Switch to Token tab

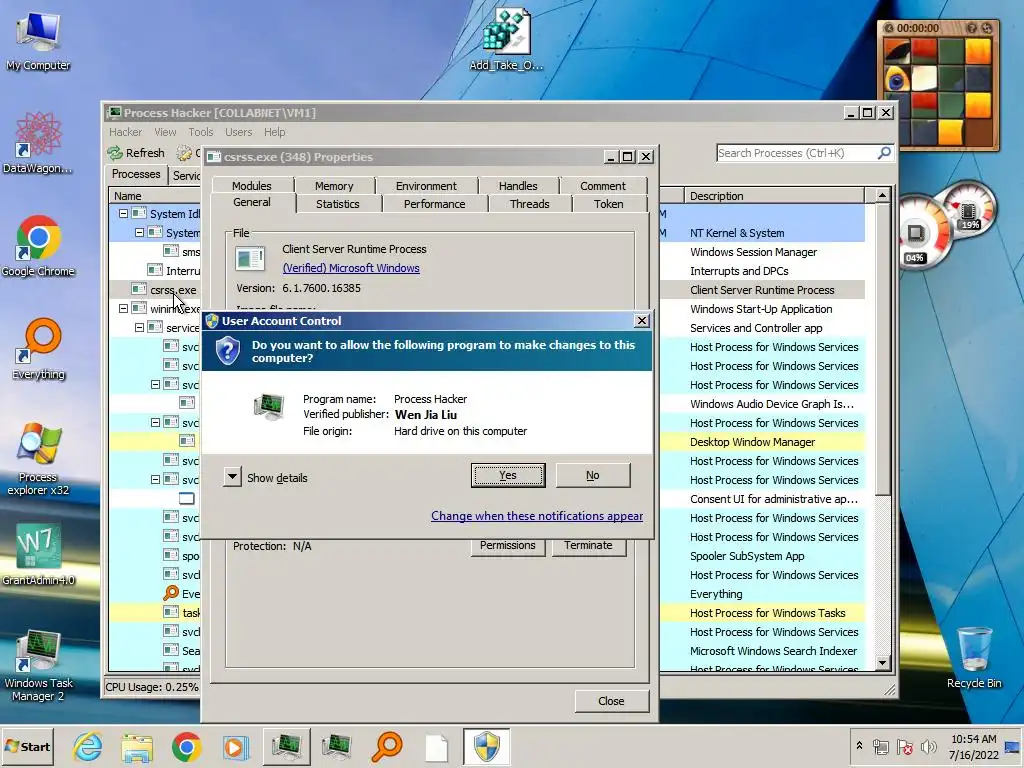pyautogui.click(x=608, y=204)
